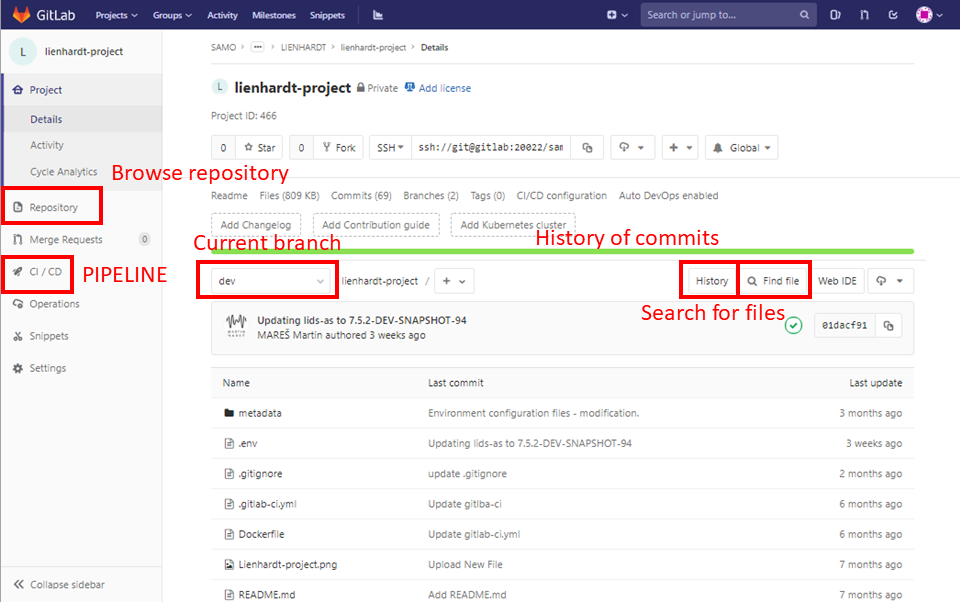960x607 pixels.
Task: Click the Find file button
Action: [774, 281]
